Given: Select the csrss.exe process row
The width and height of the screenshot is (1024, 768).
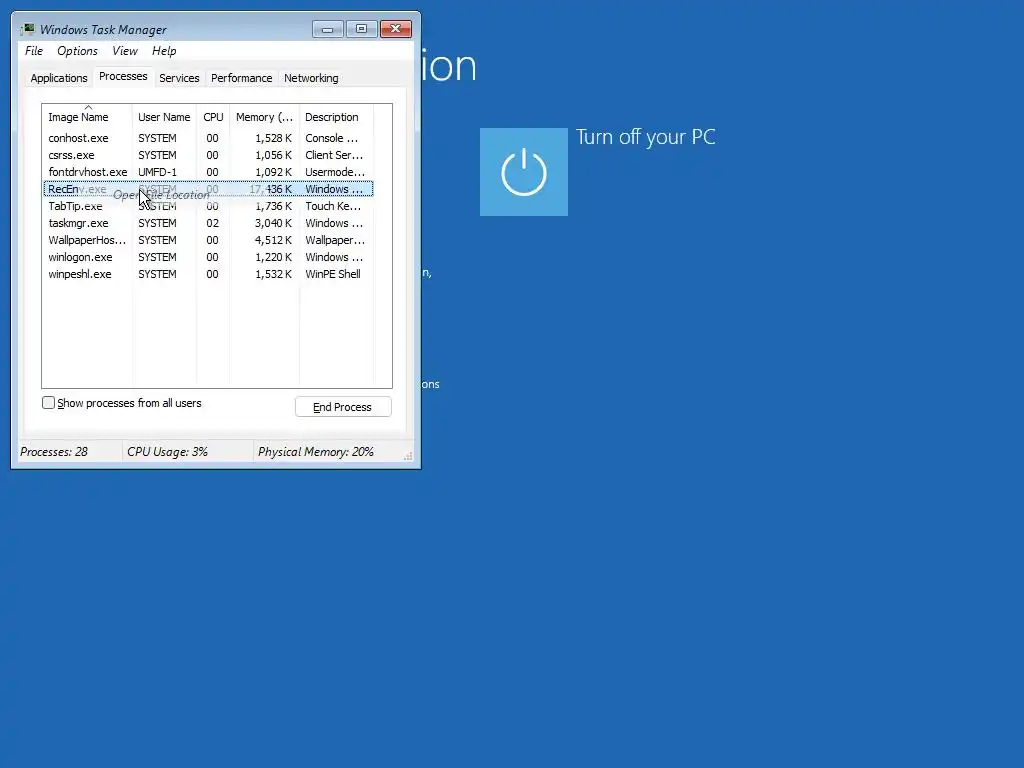Looking at the screenshot, I should click(208, 155).
